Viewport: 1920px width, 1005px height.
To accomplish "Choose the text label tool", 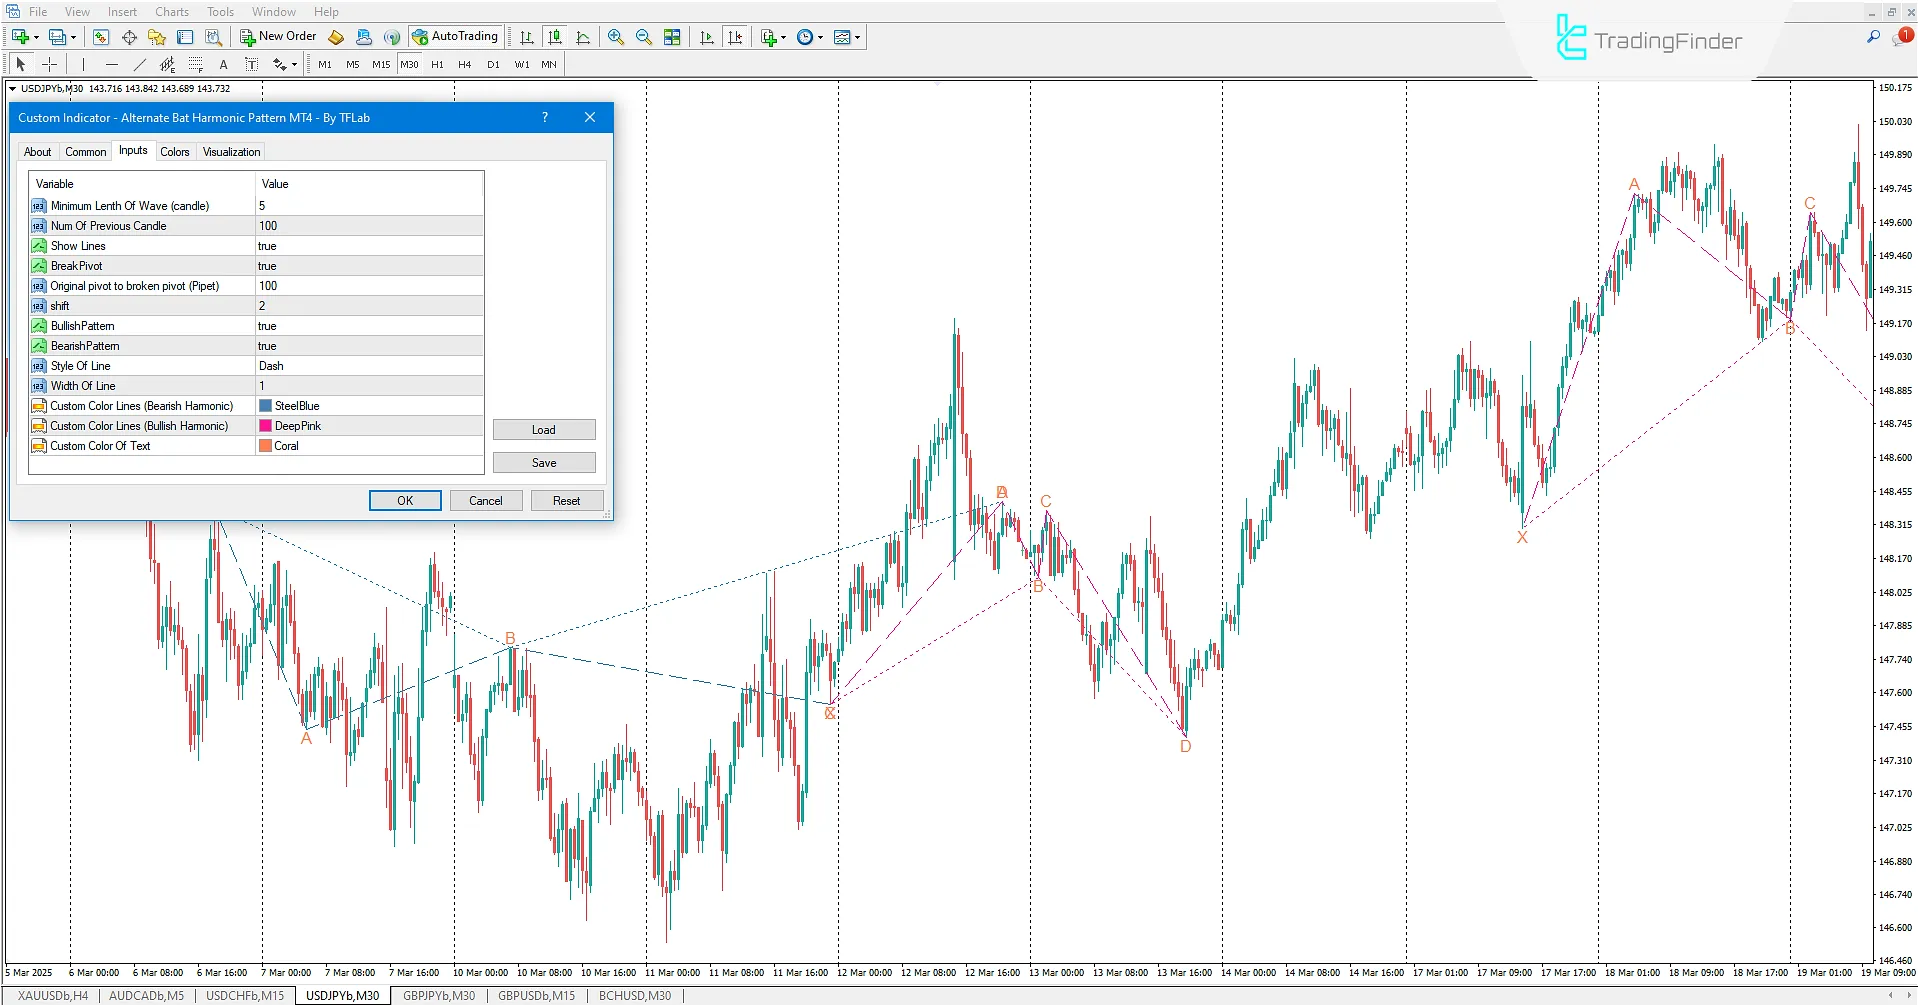I will pos(223,64).
